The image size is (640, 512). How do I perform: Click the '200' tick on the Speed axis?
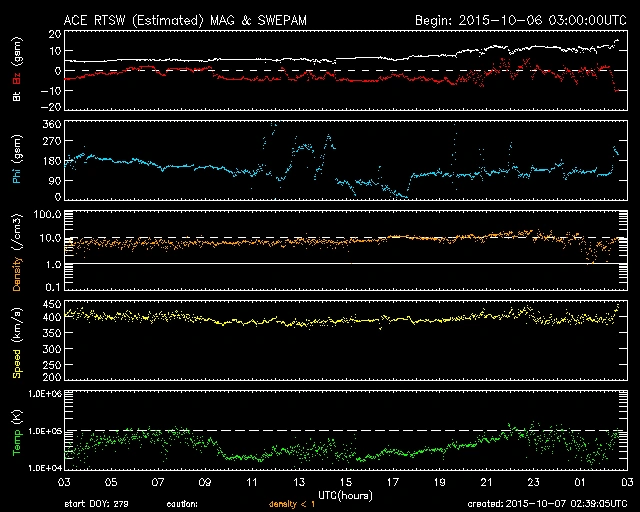(52, 377)
